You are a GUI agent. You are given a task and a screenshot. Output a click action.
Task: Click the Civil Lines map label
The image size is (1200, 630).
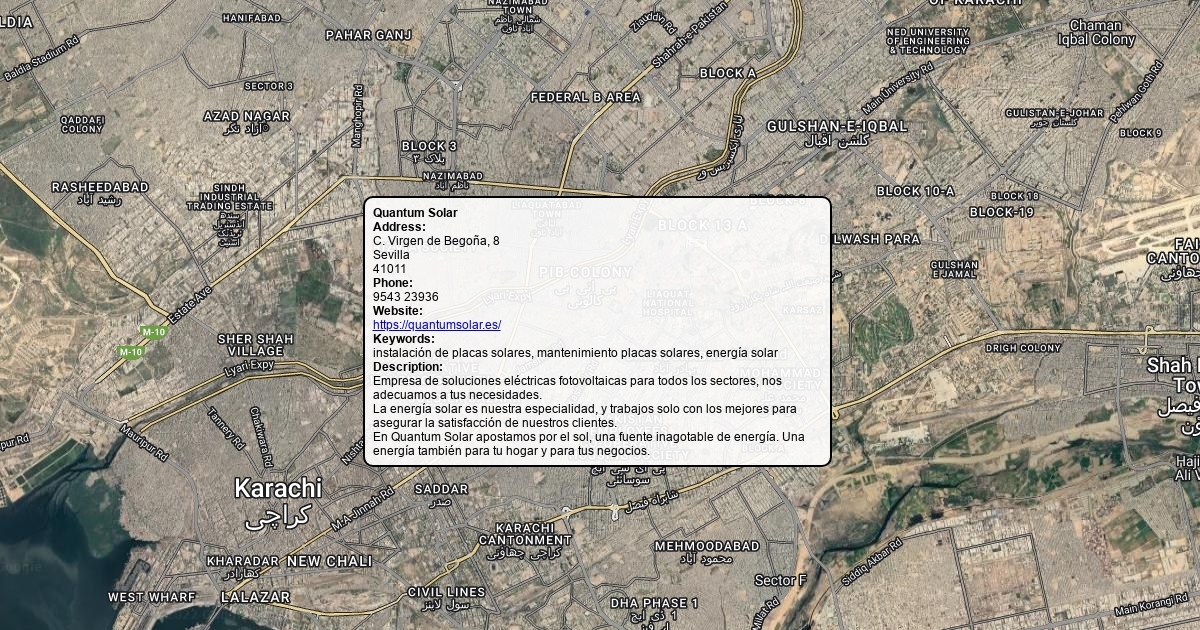click(x=446, y=592)
